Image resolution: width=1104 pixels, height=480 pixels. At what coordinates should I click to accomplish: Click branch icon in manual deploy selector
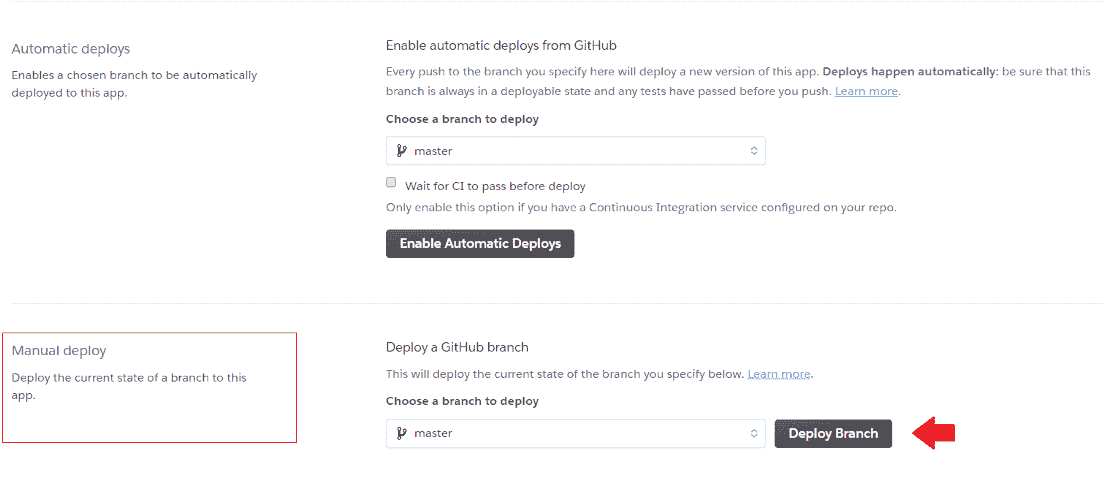tap(402, 433)
